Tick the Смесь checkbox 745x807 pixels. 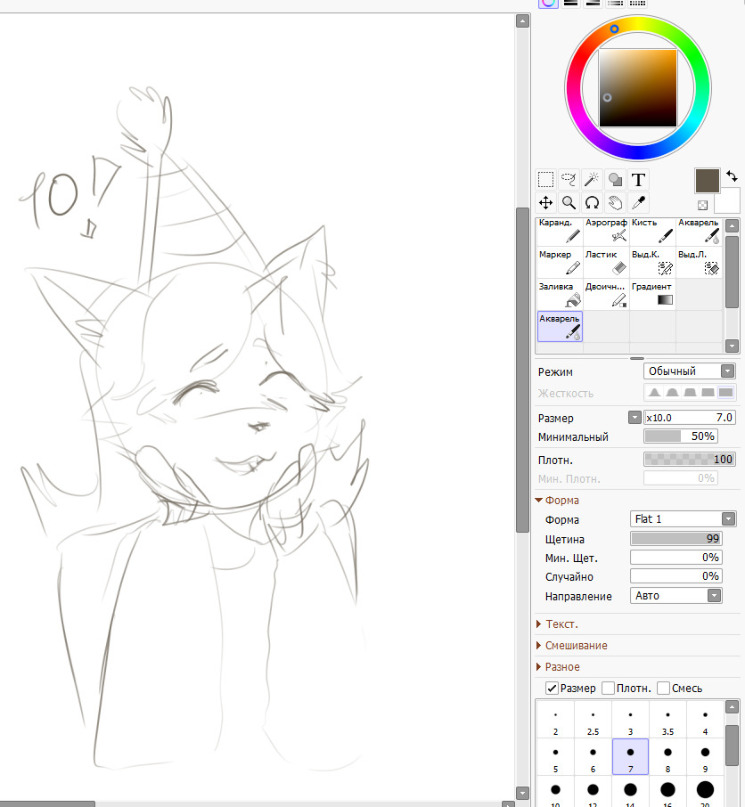point(663,688)
